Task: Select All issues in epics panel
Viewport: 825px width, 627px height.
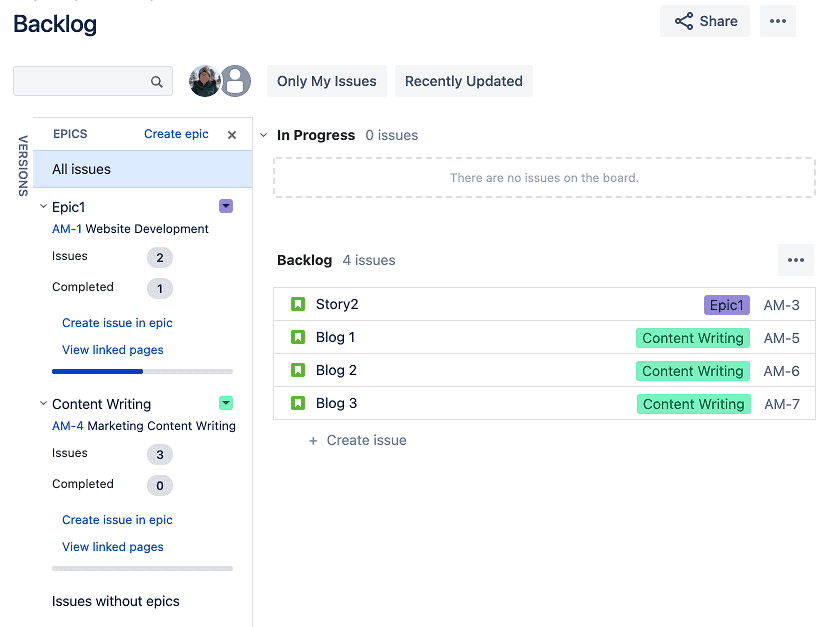Action: coord(142,169)
